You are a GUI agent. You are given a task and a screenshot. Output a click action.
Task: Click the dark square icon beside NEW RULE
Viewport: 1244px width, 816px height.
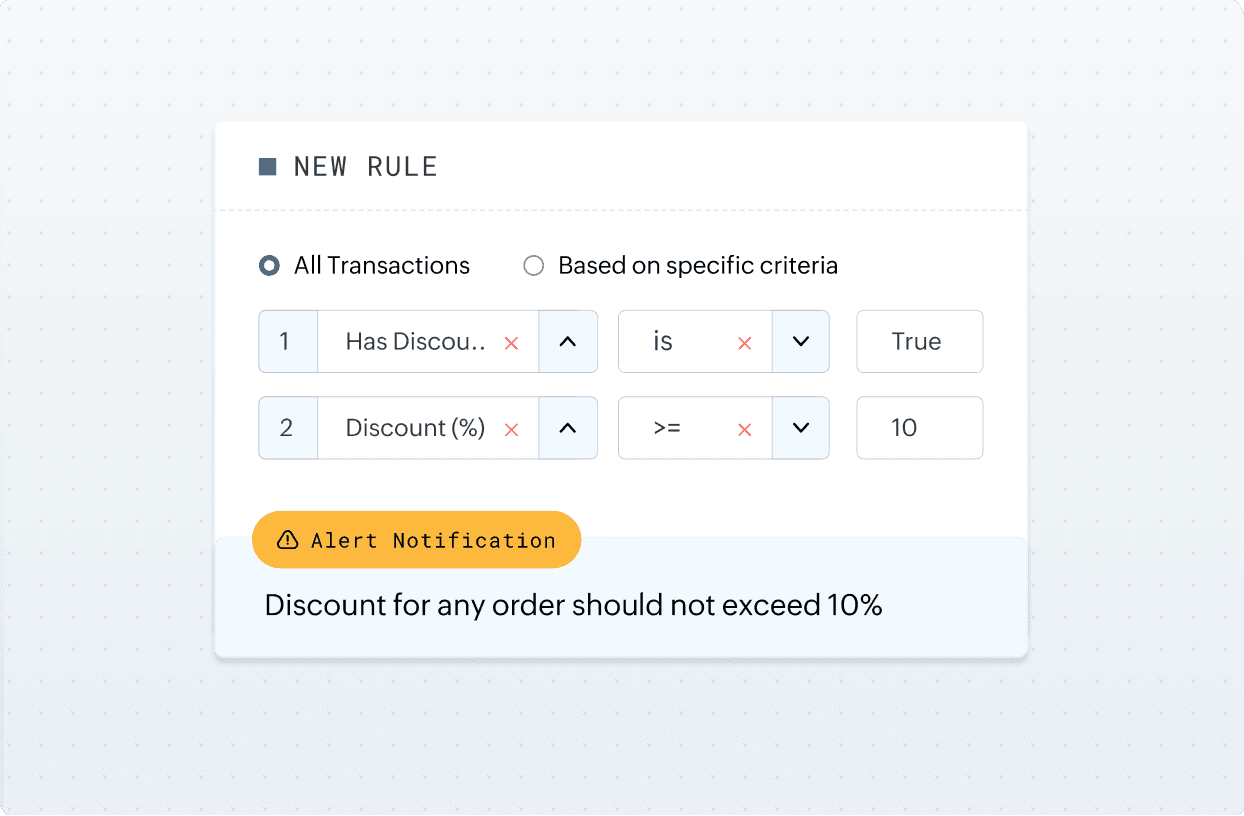tap(266, 166)
